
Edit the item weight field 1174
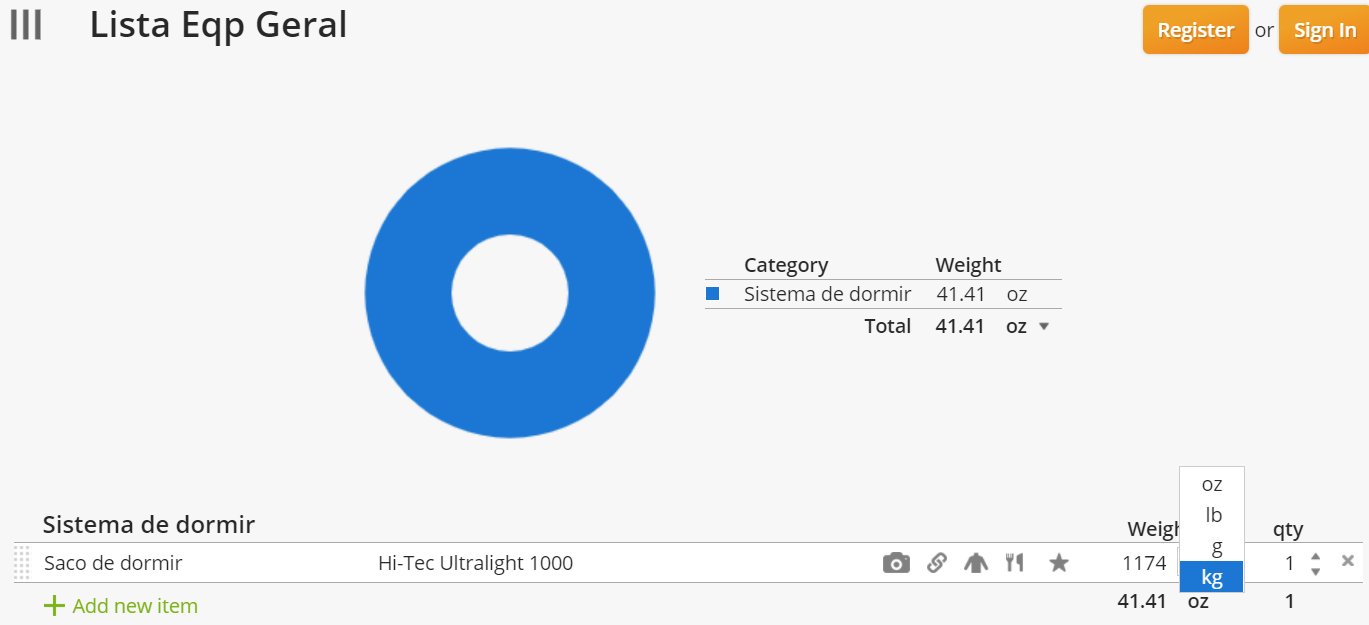coord(1144,563)
